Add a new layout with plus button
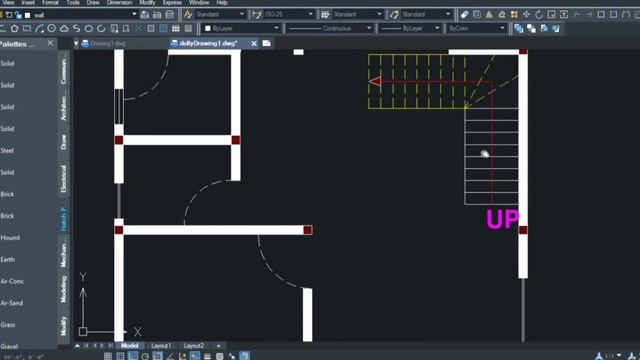This screenshot has height=360, width=640. [219, 346]
